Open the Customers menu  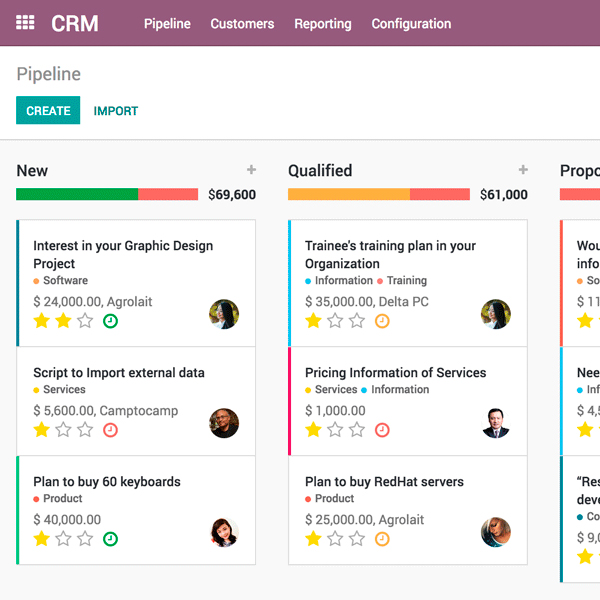pyautogui.click(x=242, y=23)
